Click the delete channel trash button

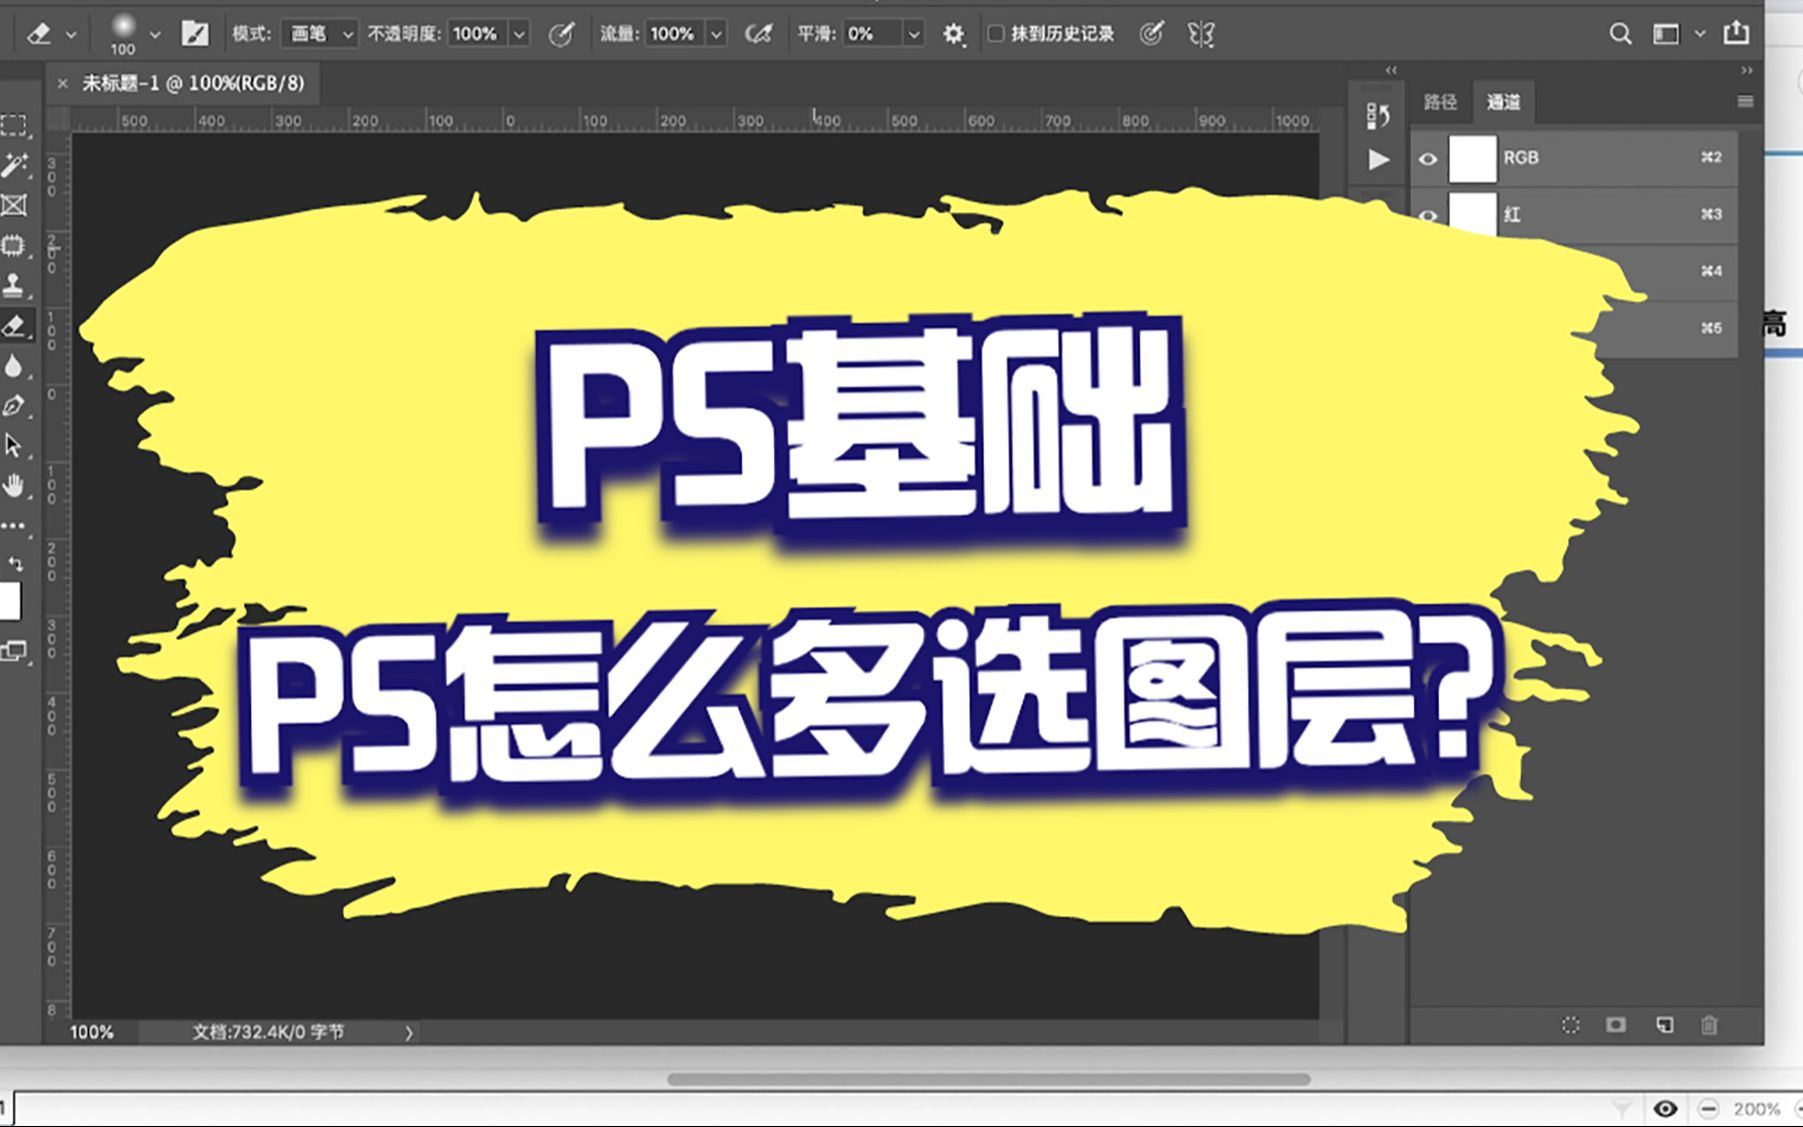[1711, 1024]
